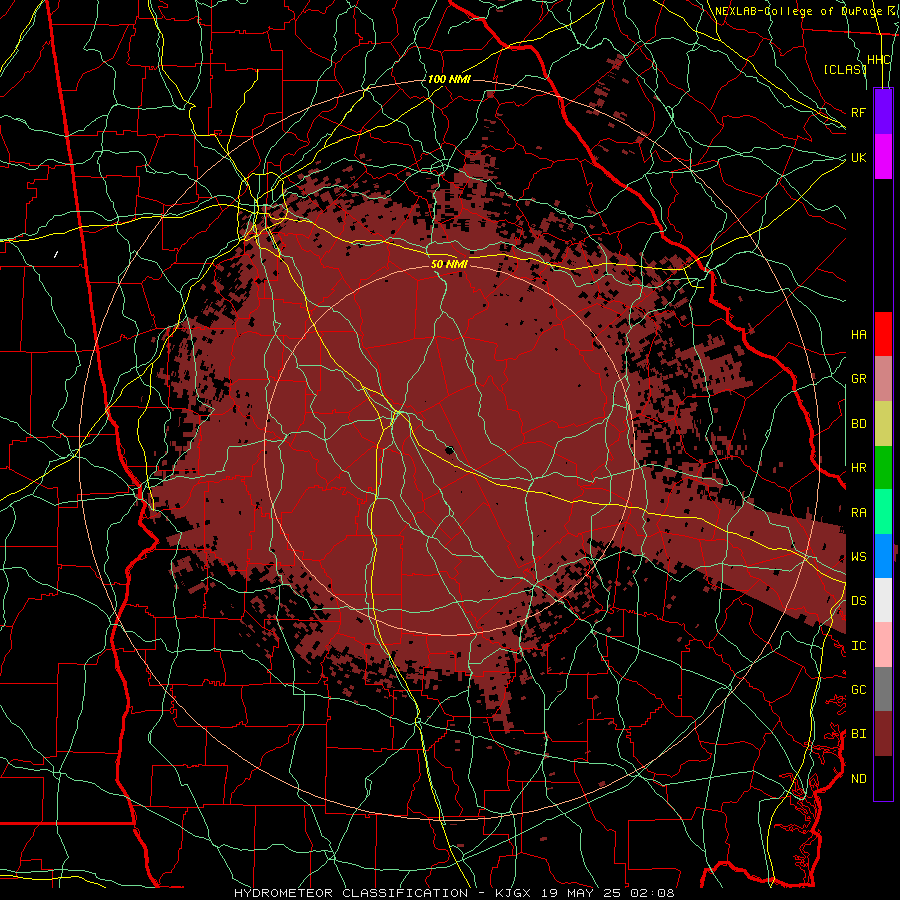
Task: Click the HR legend label
Action: [858, 468]
